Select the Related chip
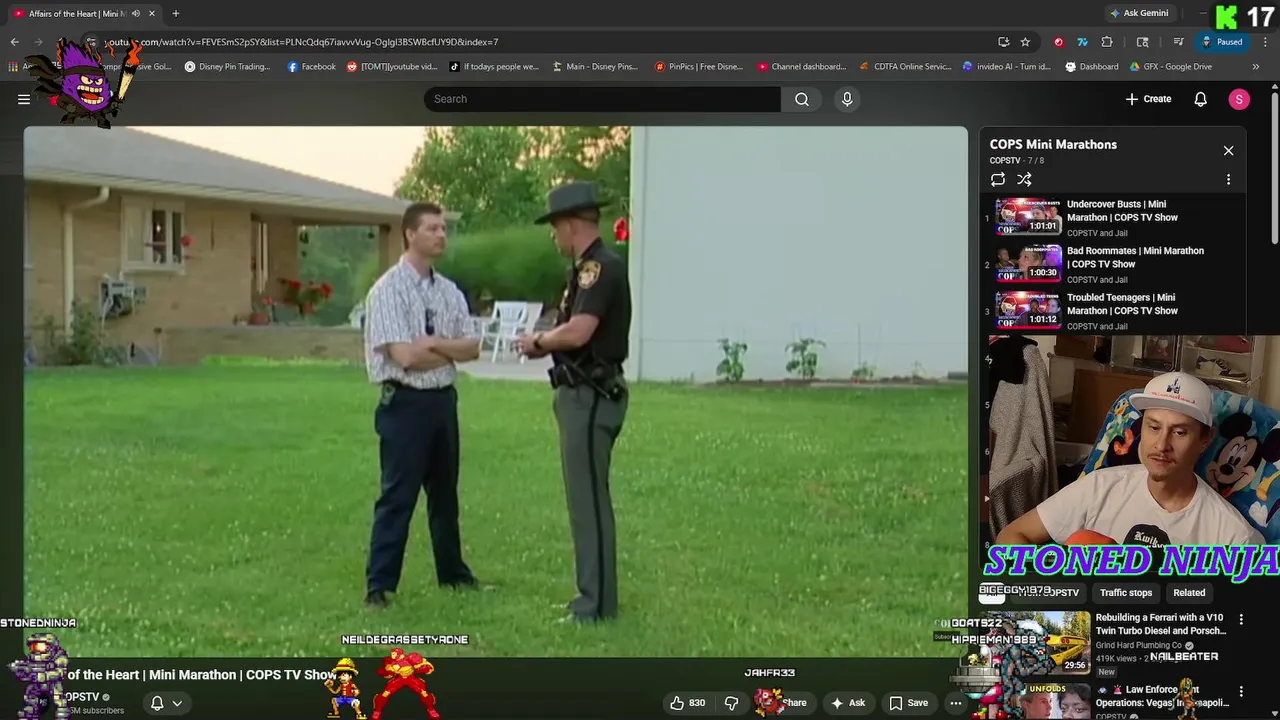Screen dimensions: 1280x720 click(1189, 593)
